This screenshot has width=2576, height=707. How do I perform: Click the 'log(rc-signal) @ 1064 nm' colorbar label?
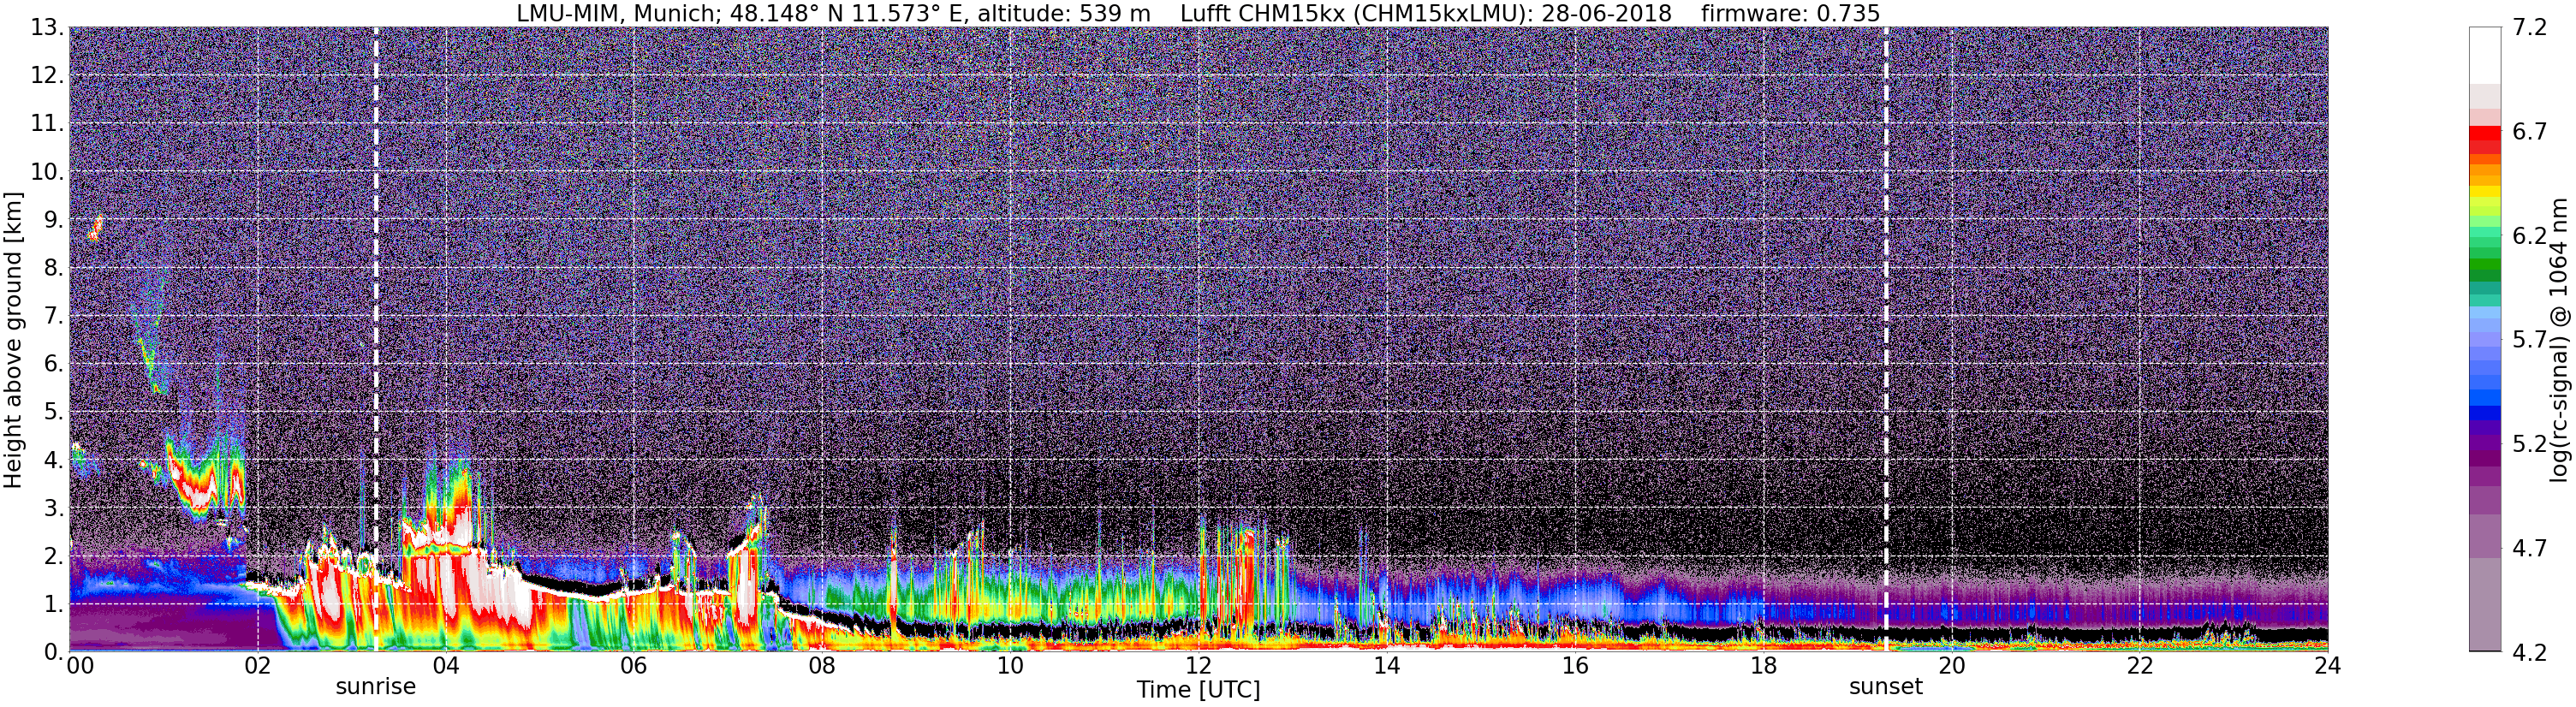[2558, 340]
